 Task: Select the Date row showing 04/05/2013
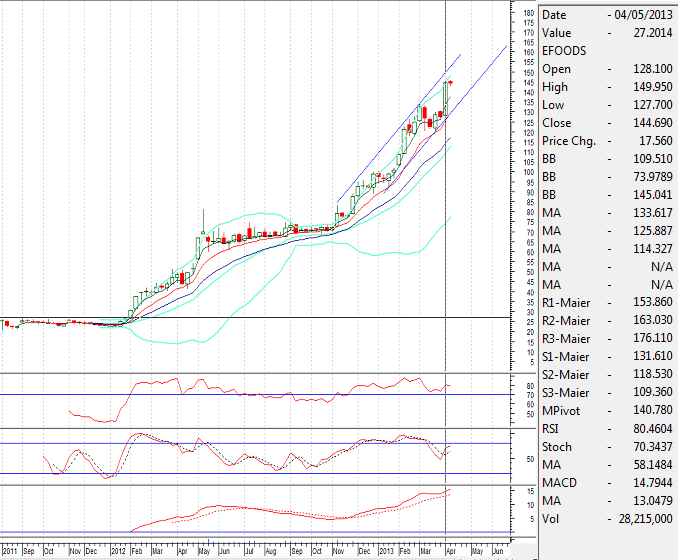(608, 15)
